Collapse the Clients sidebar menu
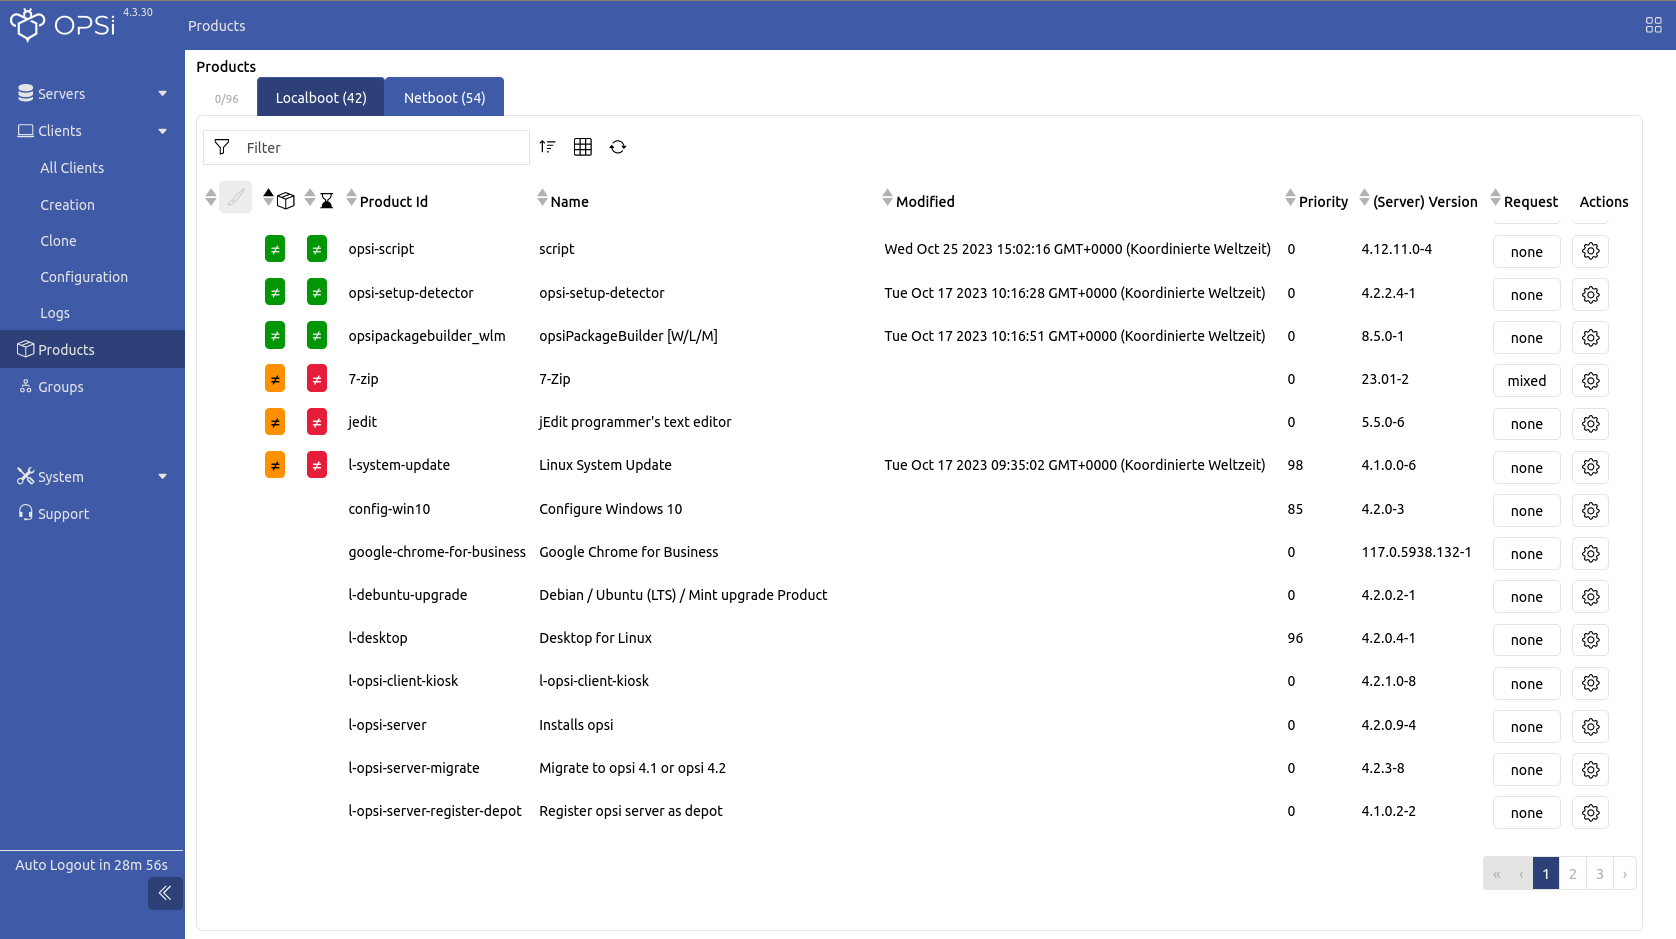1676x939 pixels. click(x=92, y=130)
